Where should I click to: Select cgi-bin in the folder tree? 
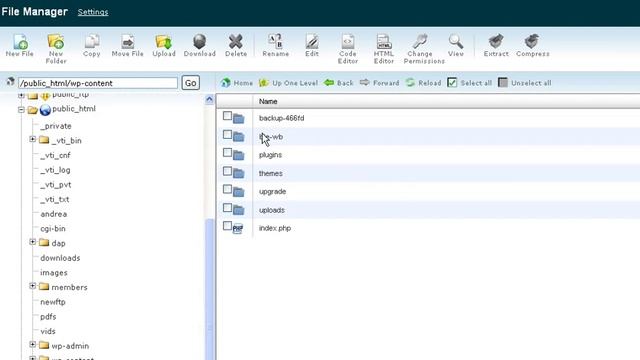pyautogui.click(x=53, y=229)
